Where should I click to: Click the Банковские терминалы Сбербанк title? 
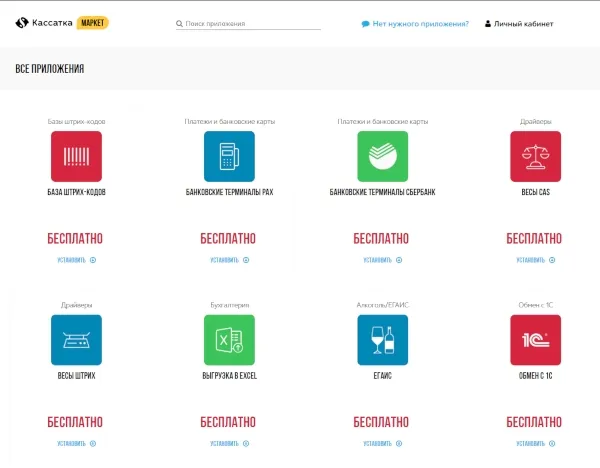(x=383, y=192)
